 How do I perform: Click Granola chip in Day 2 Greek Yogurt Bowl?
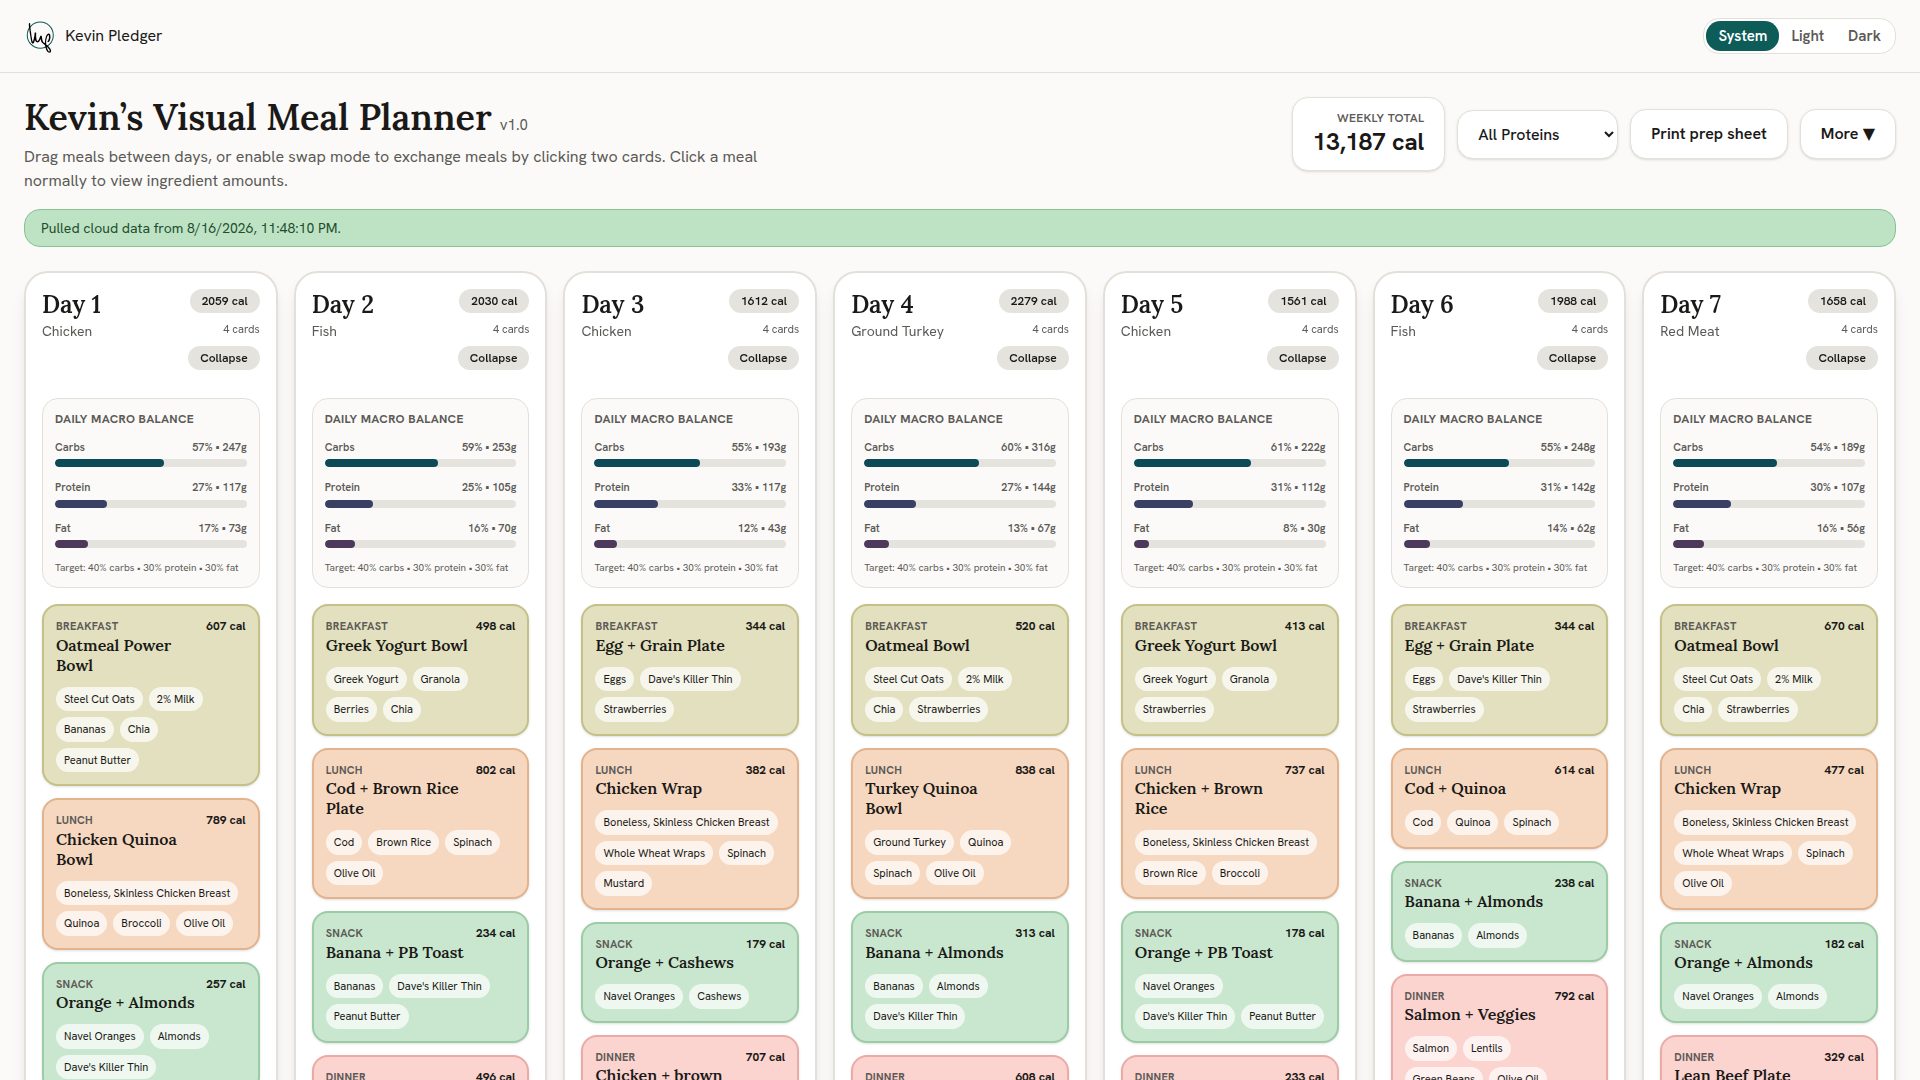click(440, 679)
